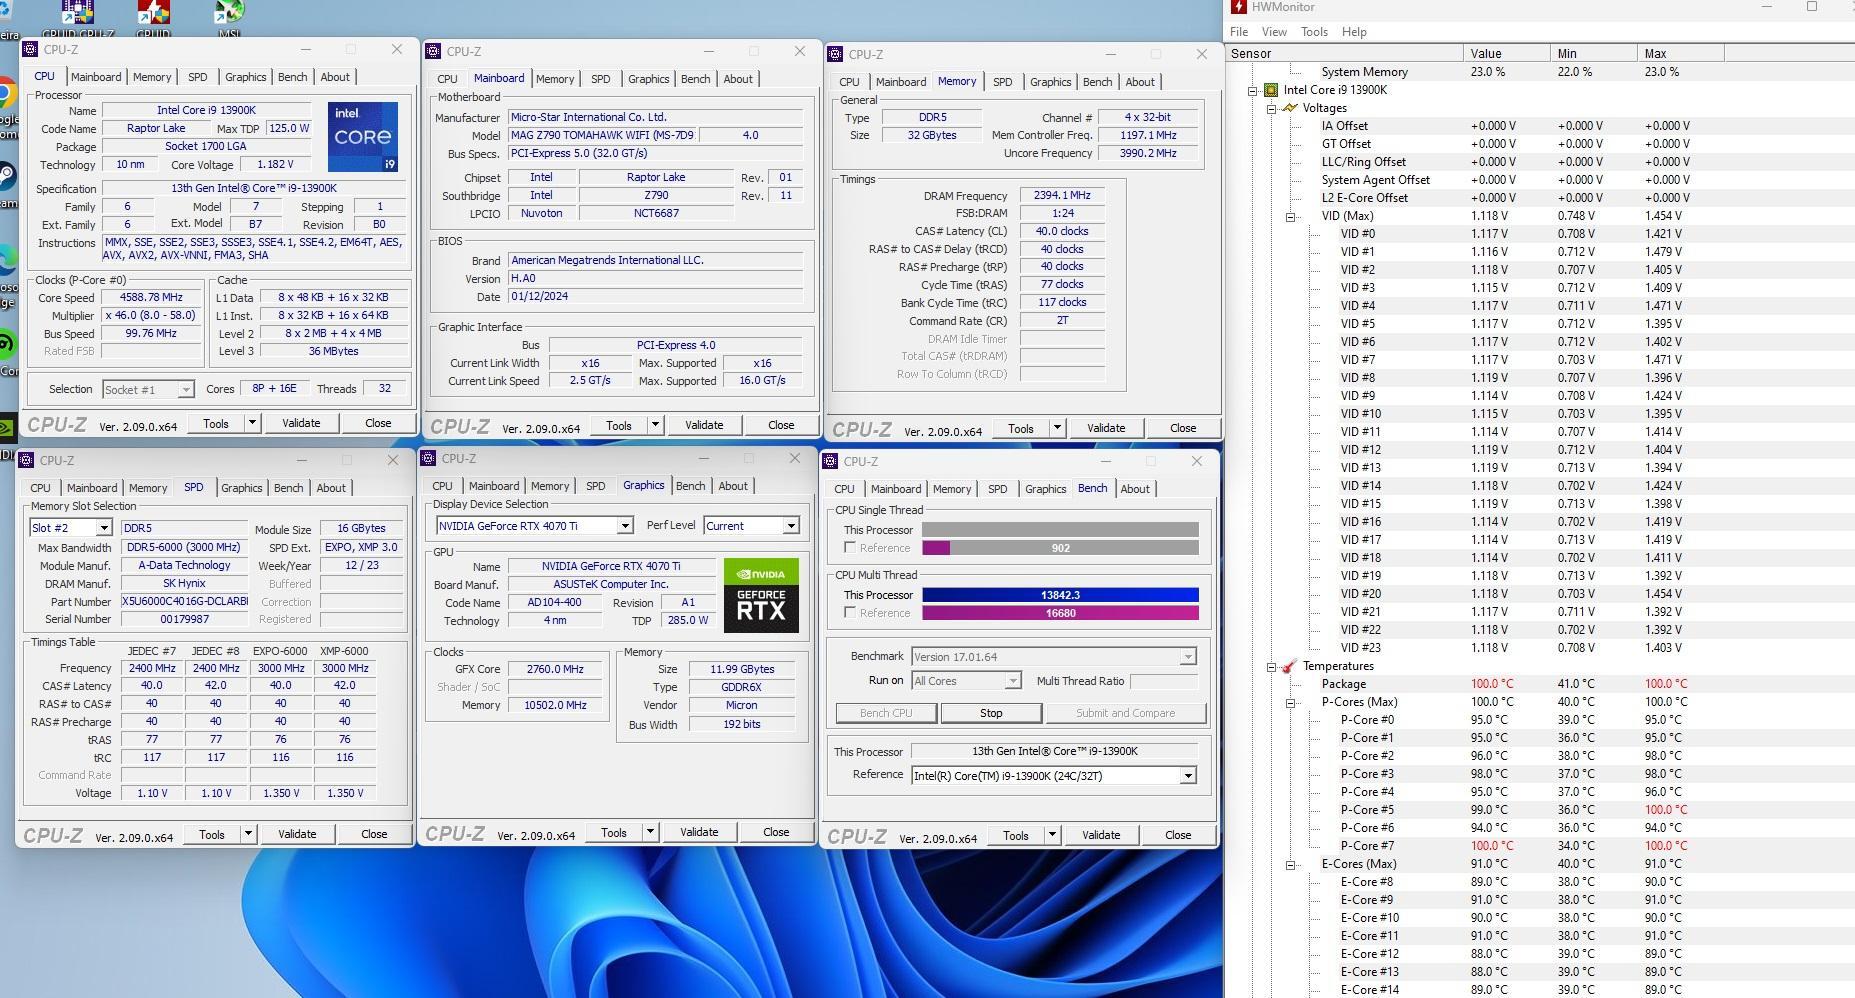Open the Benchmark version dropdown

[x=1188, y=657]
